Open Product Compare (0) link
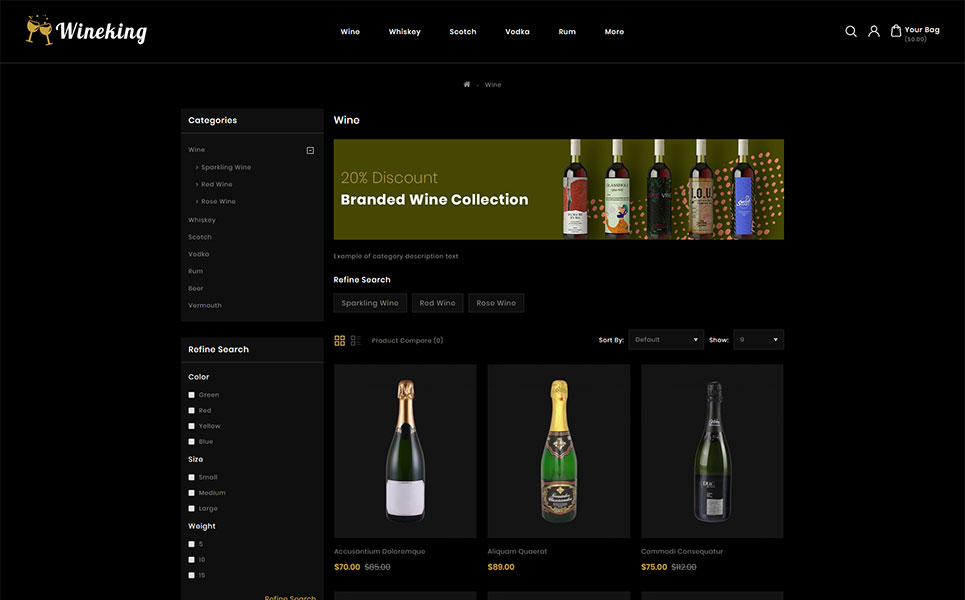This screenshot has height=600, width=965. tap(407, 340)
